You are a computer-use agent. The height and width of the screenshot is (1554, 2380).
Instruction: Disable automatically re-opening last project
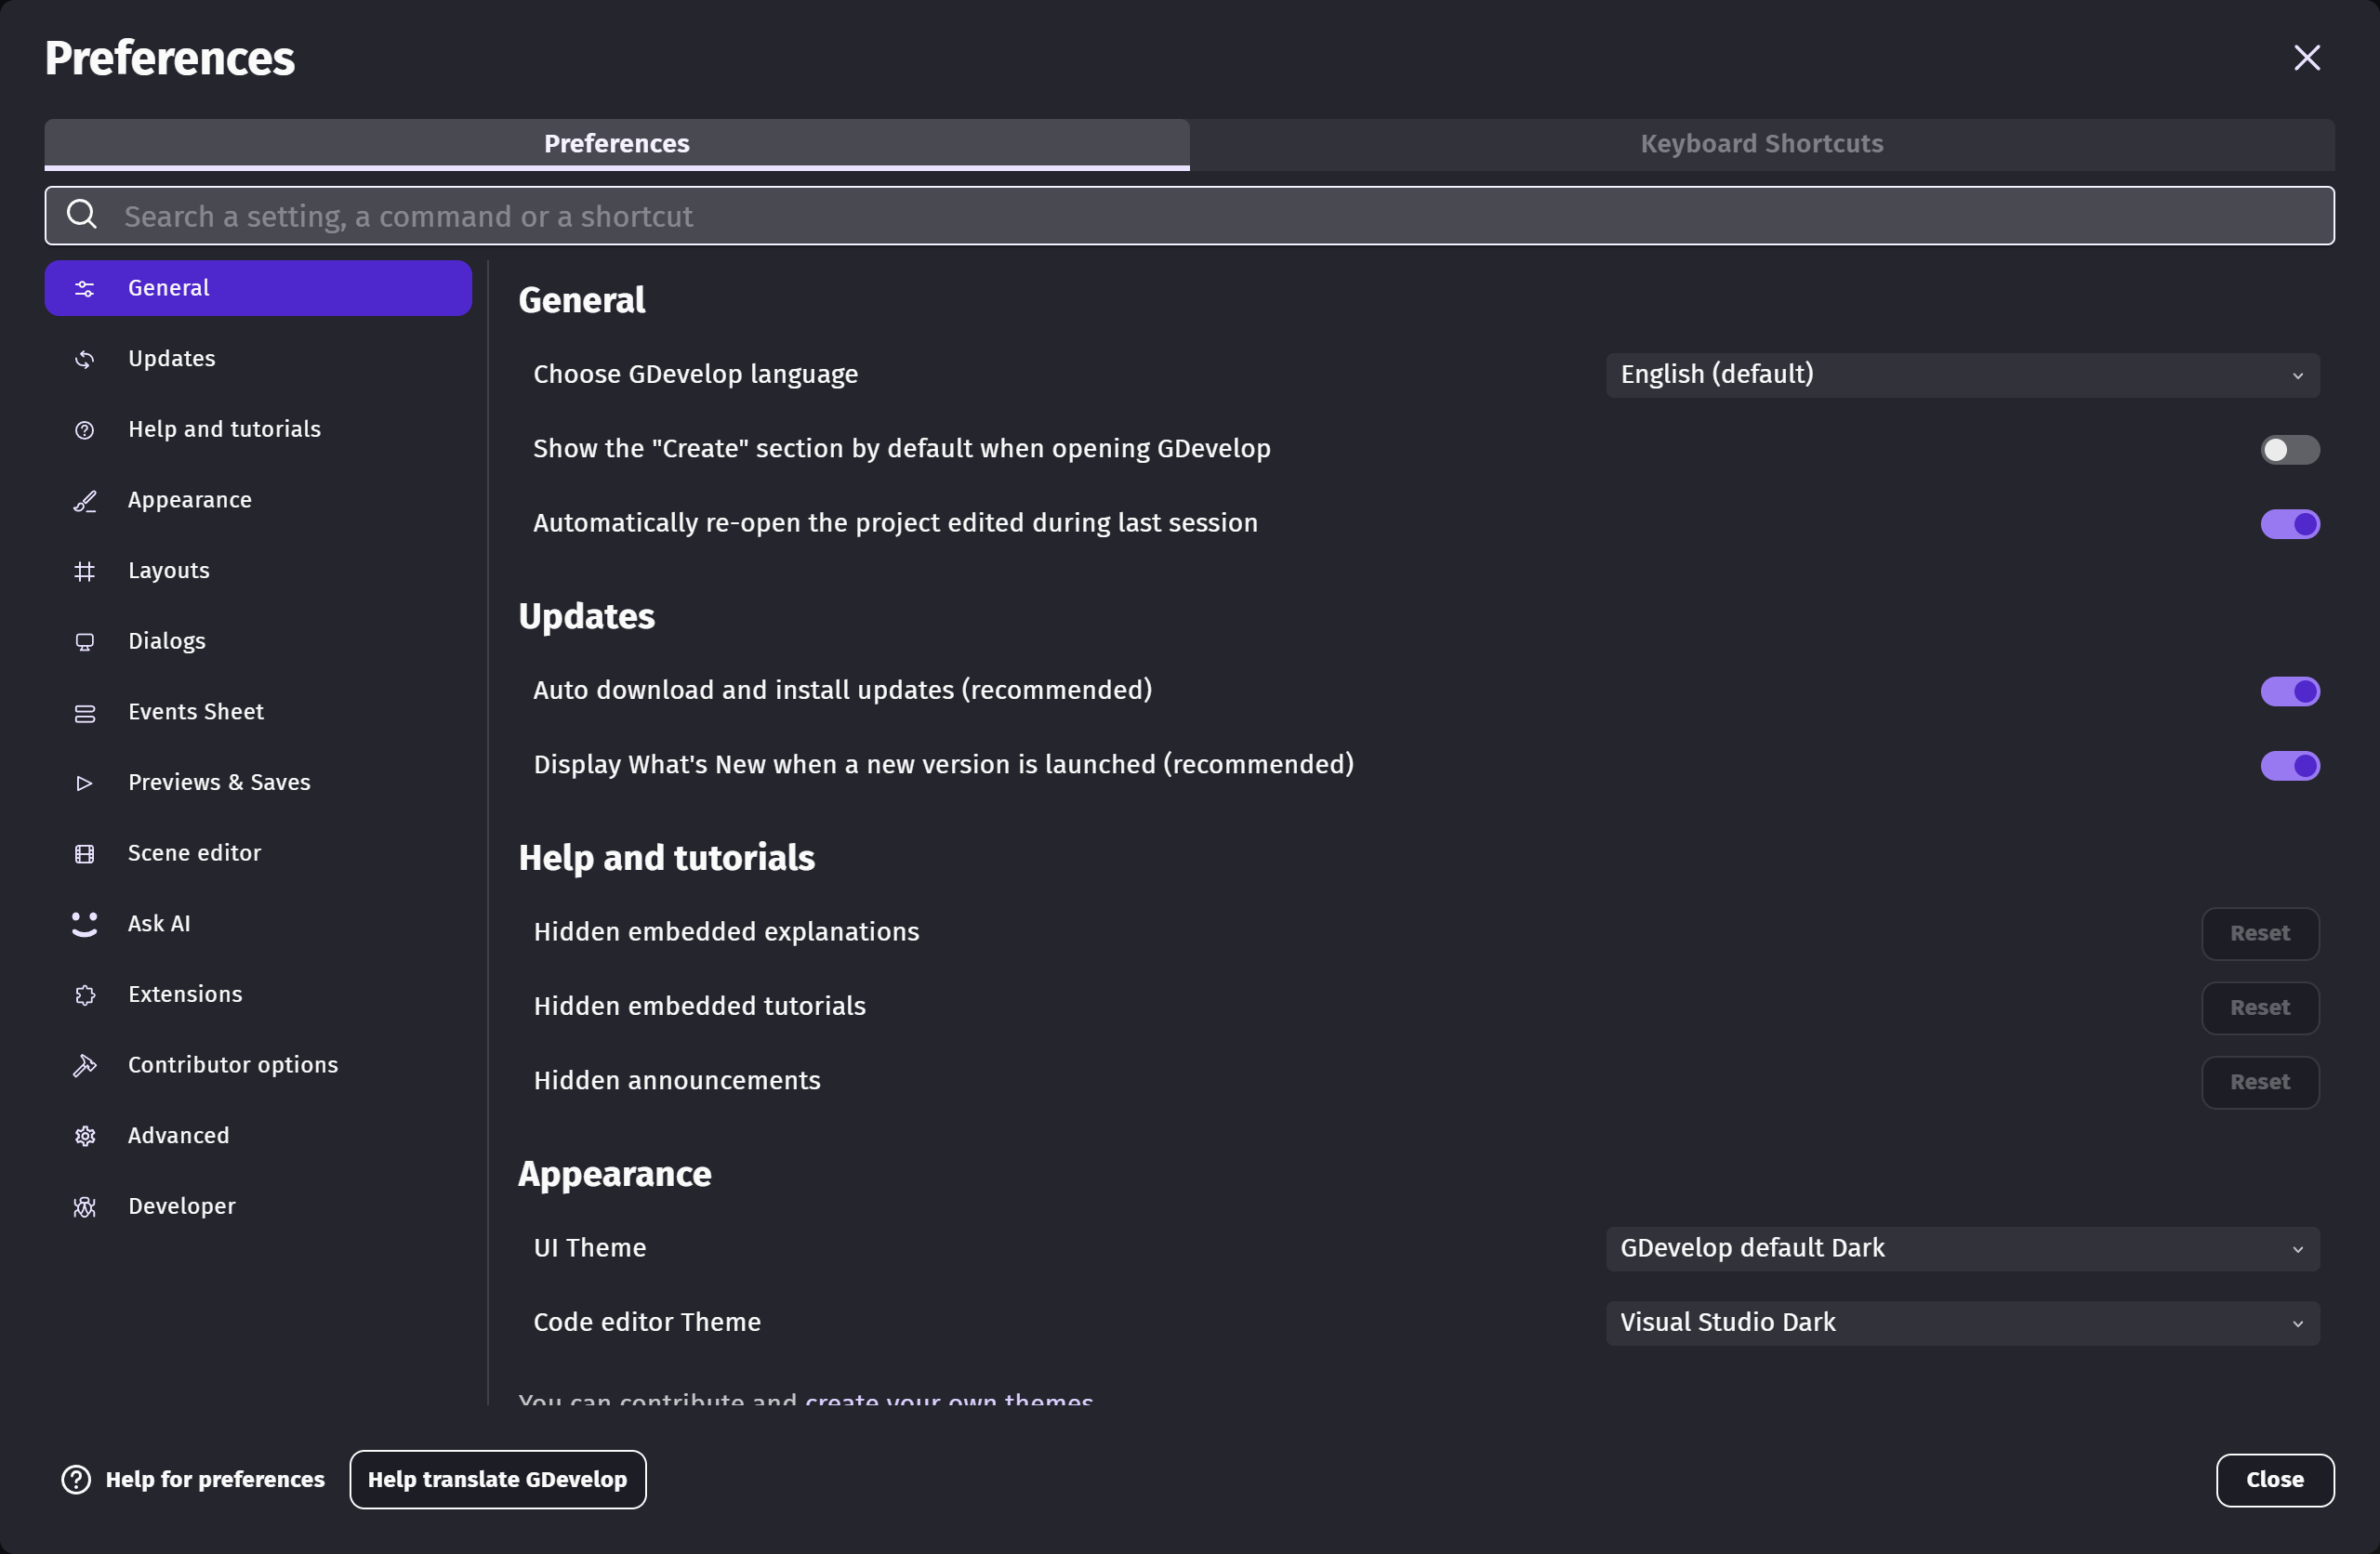[2290, 524]
